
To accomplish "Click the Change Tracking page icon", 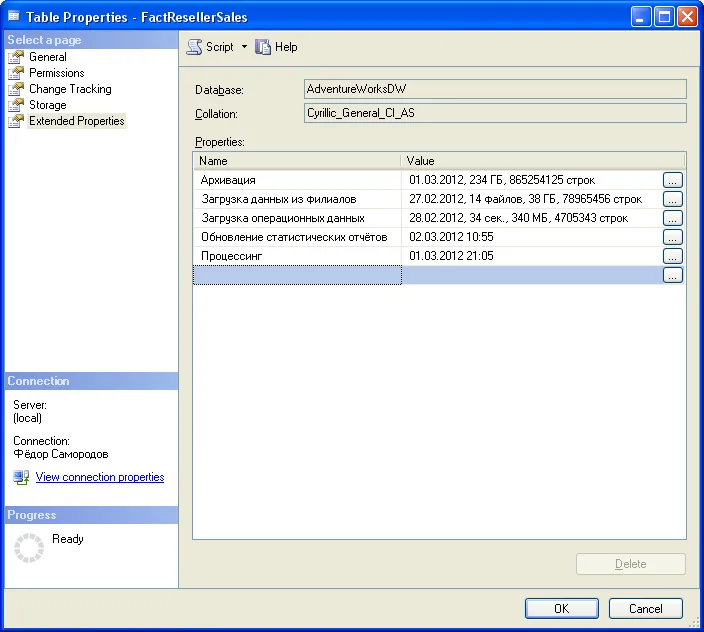I will (16, 89).
